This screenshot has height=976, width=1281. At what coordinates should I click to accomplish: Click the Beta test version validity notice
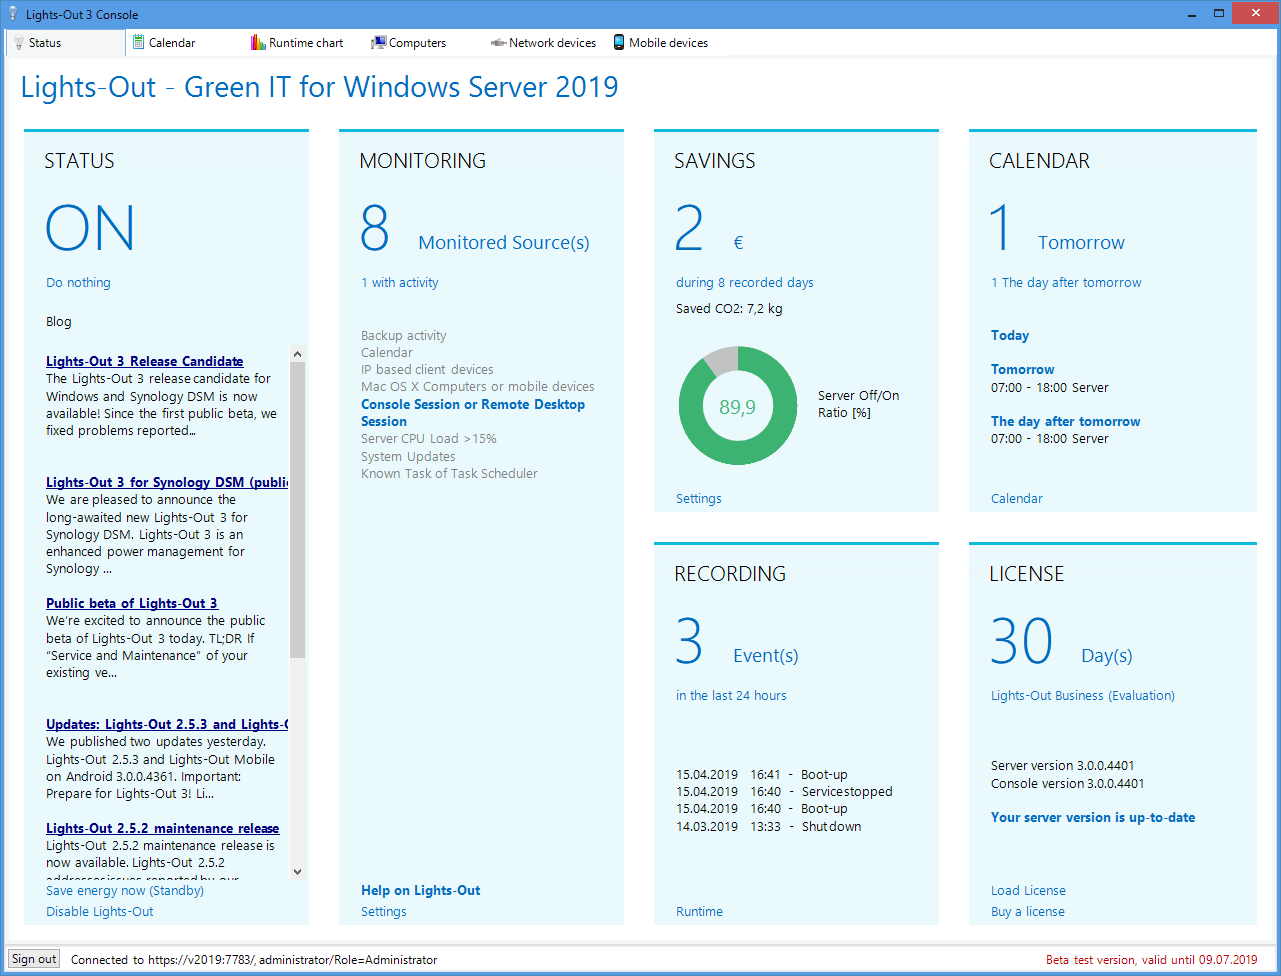1152,959
